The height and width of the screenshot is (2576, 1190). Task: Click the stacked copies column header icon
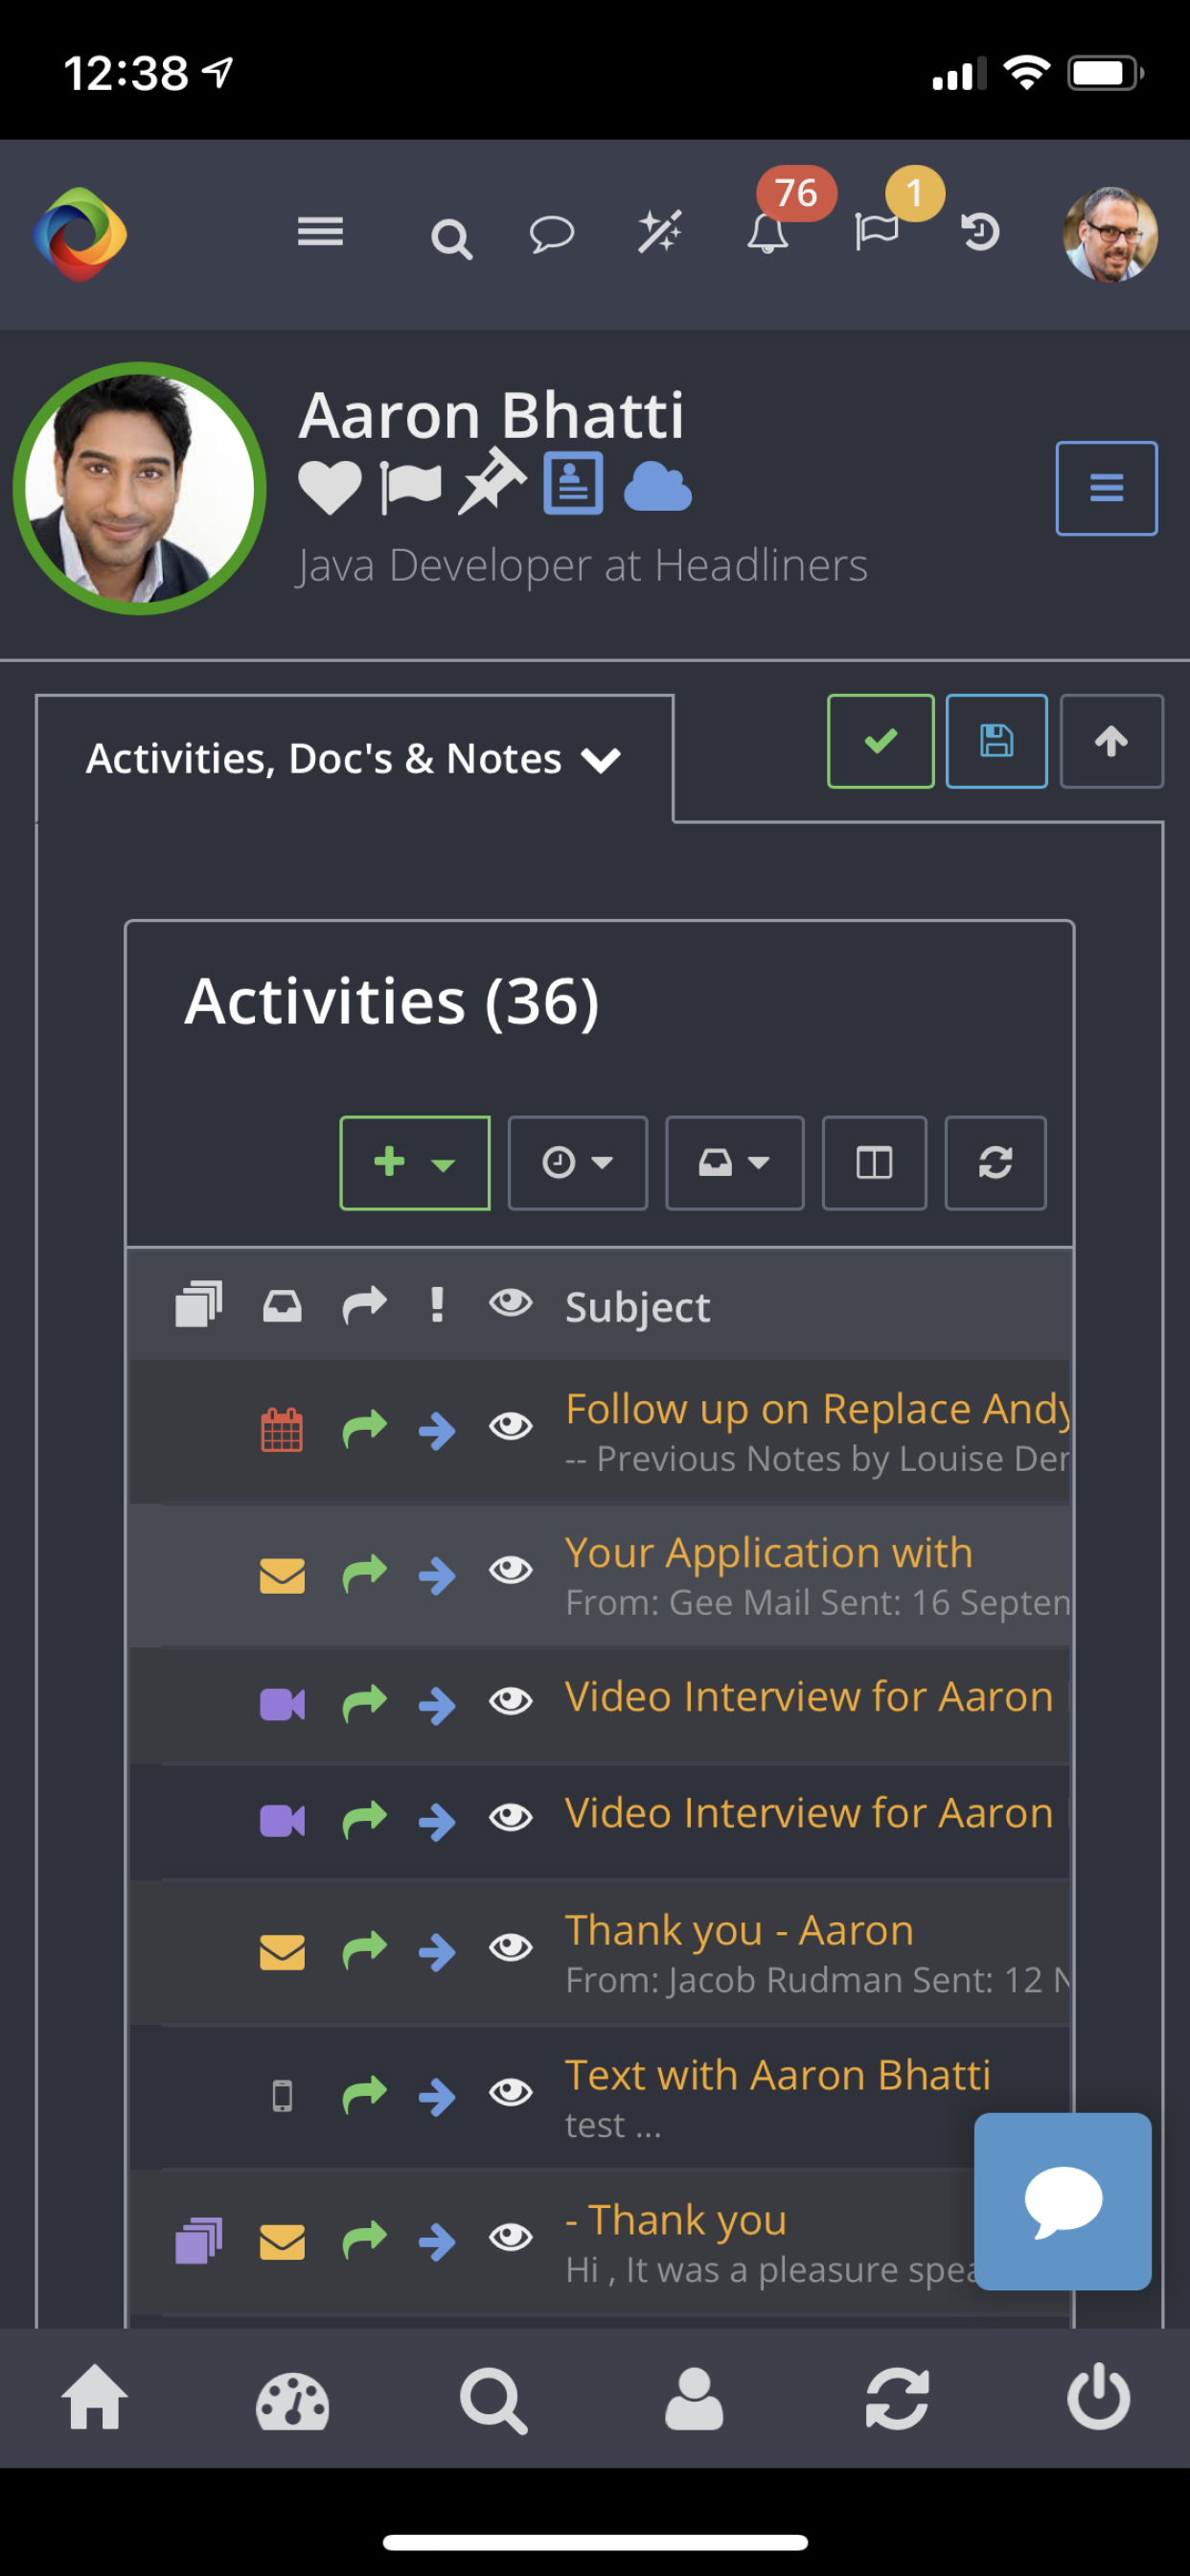199,1304
